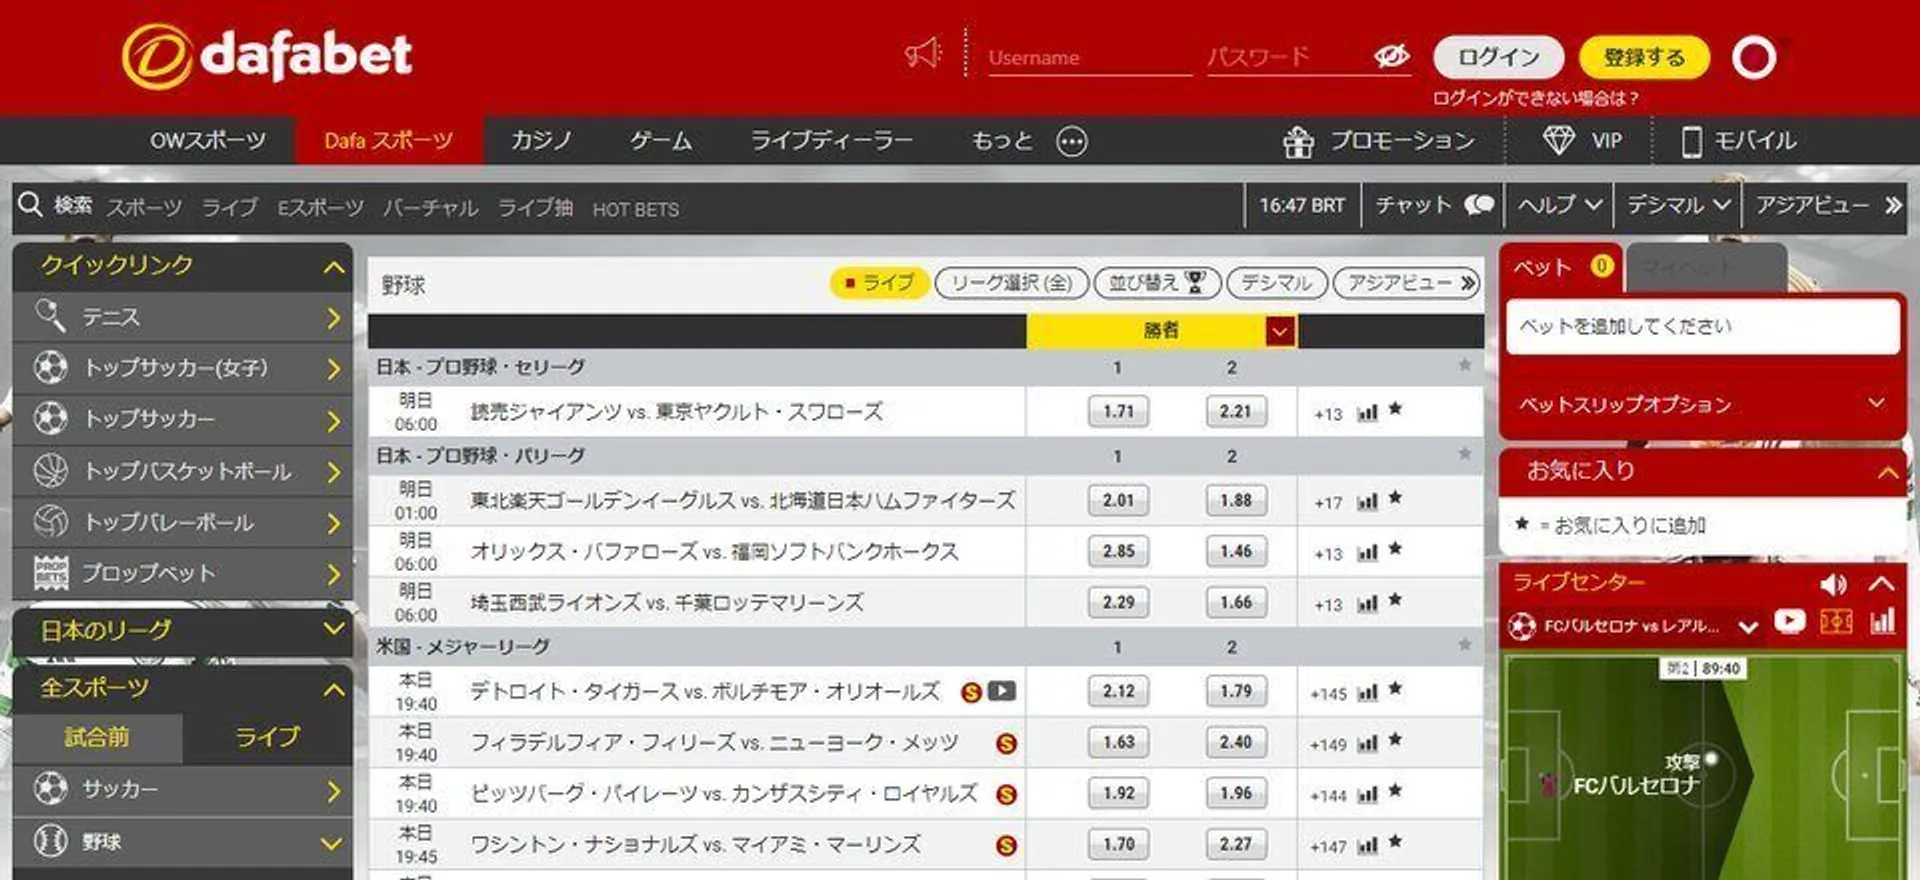
Task: Switch to Asia view in the header bar
Action: [x=1827, y=205]
